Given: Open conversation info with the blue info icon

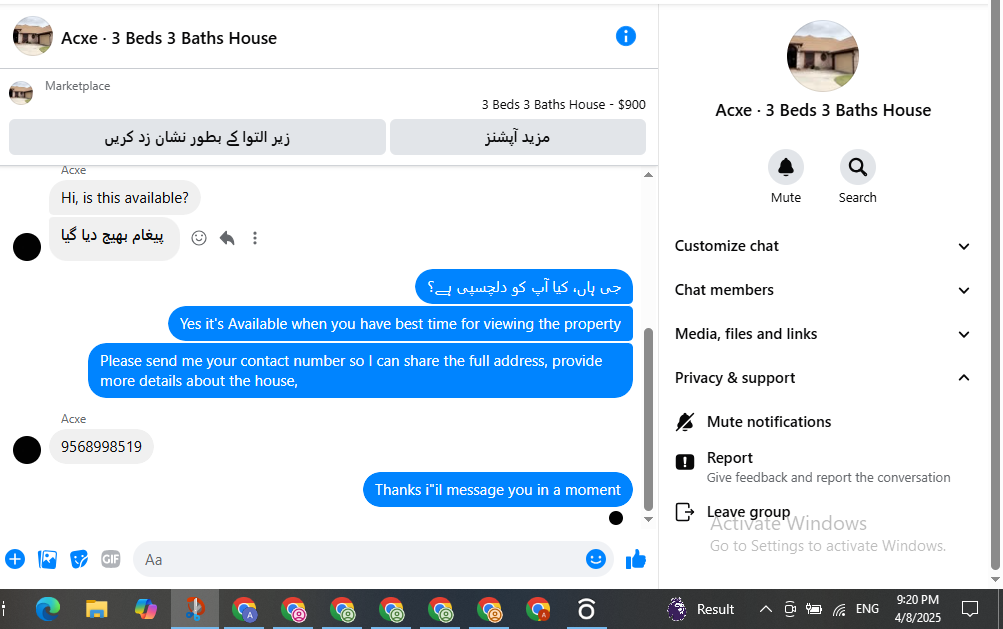Looking at the screenshot, I should point(626,36).
